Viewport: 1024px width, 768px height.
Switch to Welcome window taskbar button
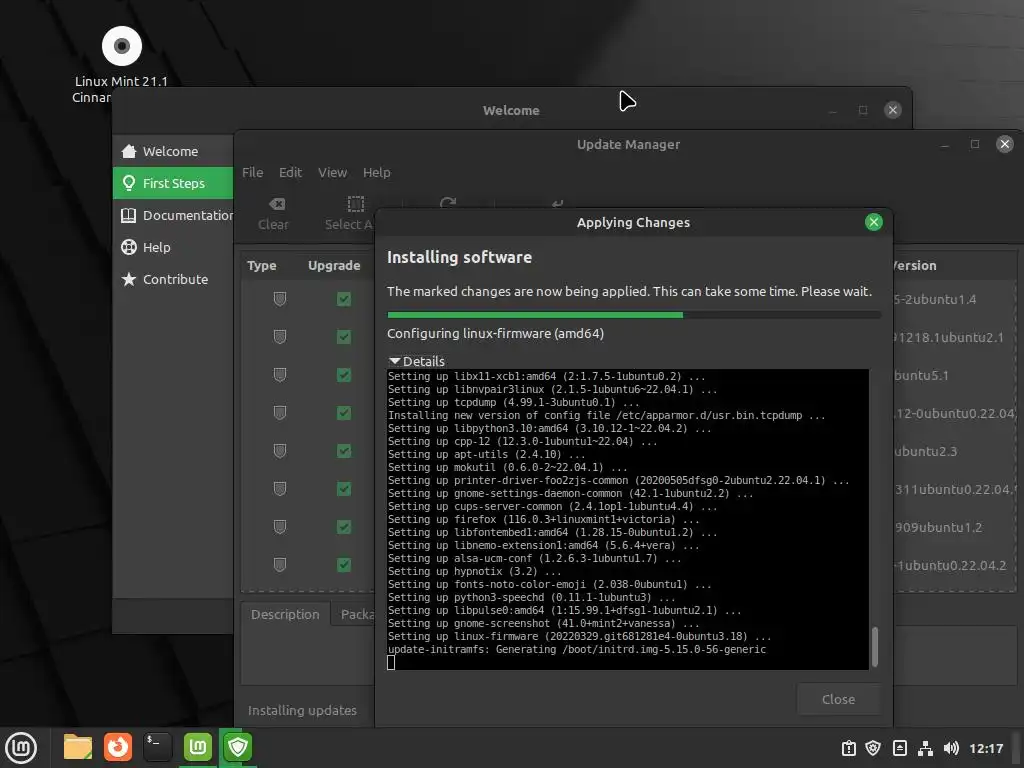click(x=198, y=747)
